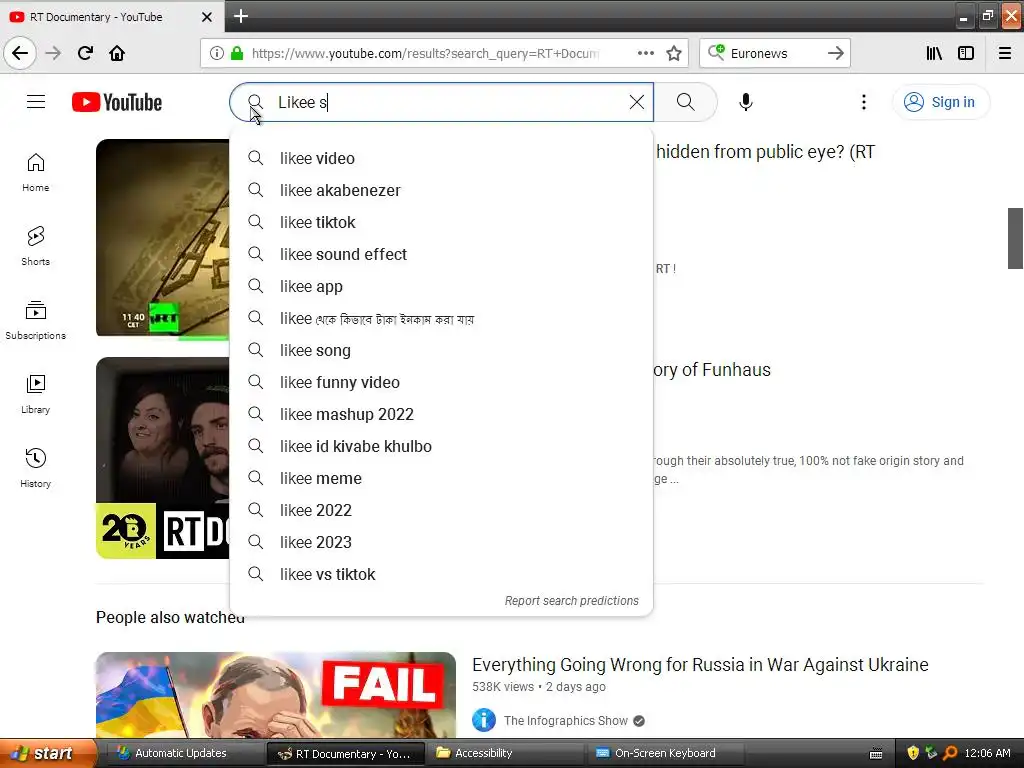This screenshot has width=1024, height=768.
Task: Click the Euronews search go arrow
Action: pyautogui.click(x=835, y=53)
